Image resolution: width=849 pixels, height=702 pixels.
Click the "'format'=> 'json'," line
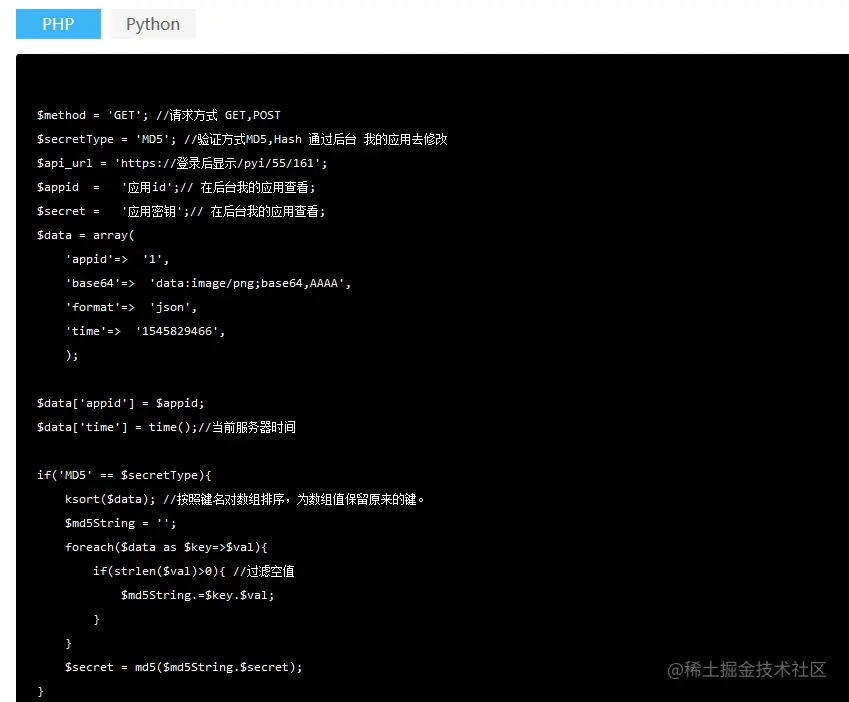pyautogui.click(x=131, y=307)
